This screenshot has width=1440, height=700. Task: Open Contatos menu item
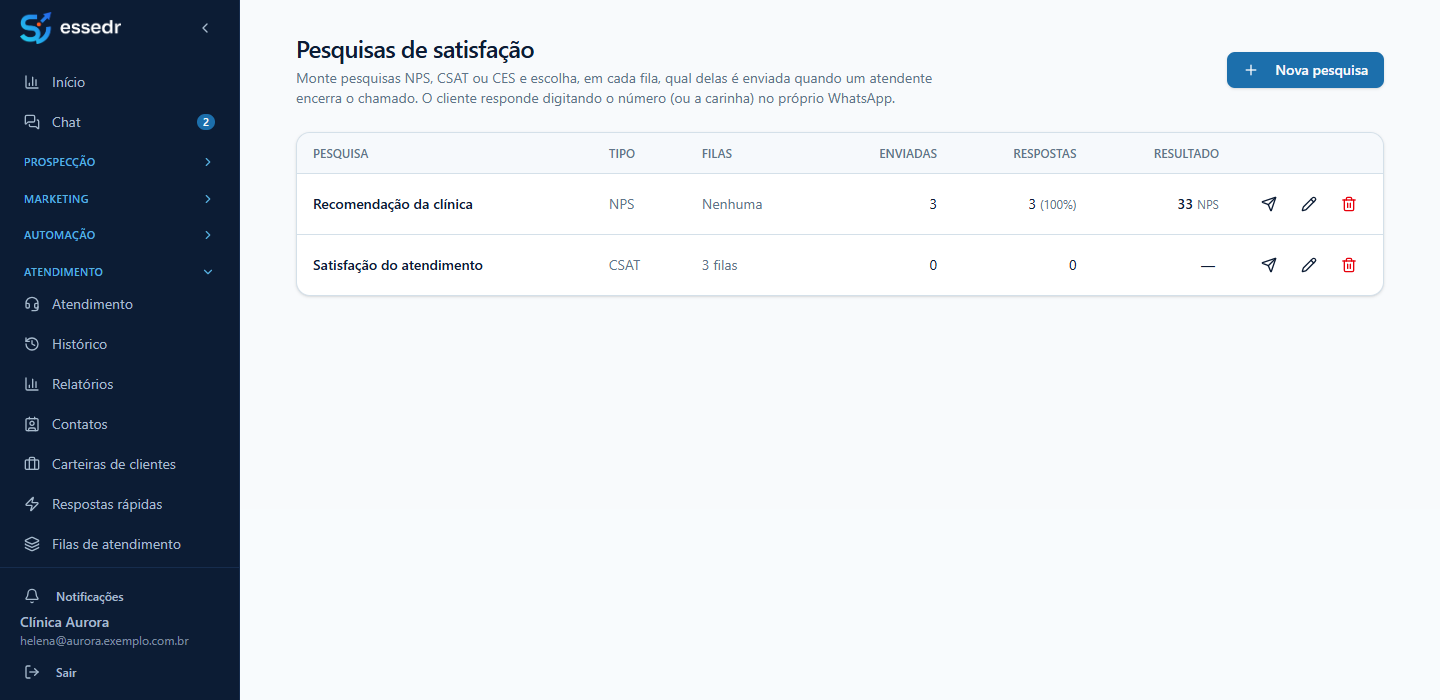point(120,424)
